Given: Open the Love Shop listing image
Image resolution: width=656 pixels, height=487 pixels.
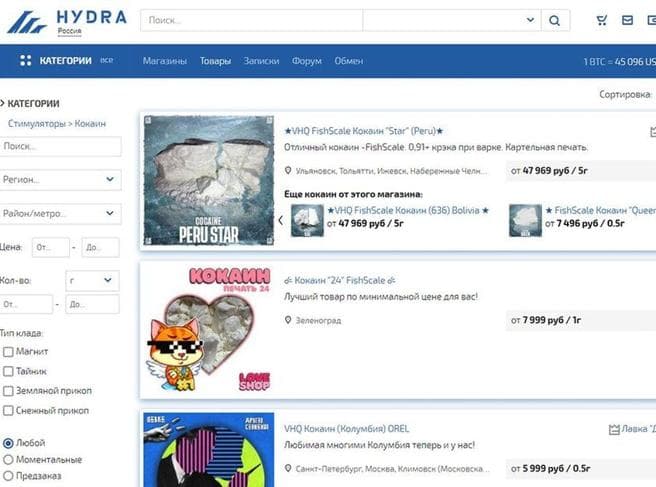Looking at the screenshot, I should 208,329.
